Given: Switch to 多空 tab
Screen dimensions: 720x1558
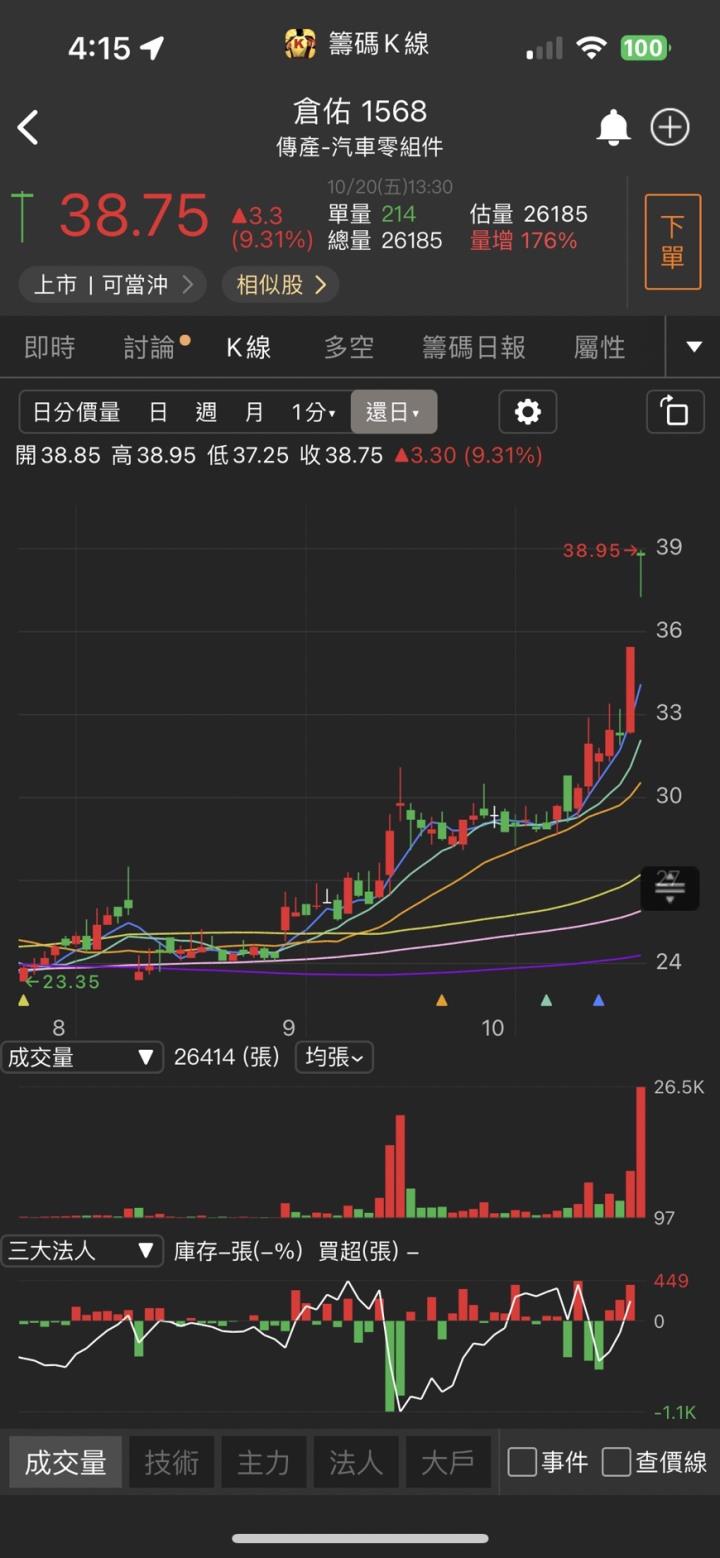Looking at the screenshot, I should (349, 347).
